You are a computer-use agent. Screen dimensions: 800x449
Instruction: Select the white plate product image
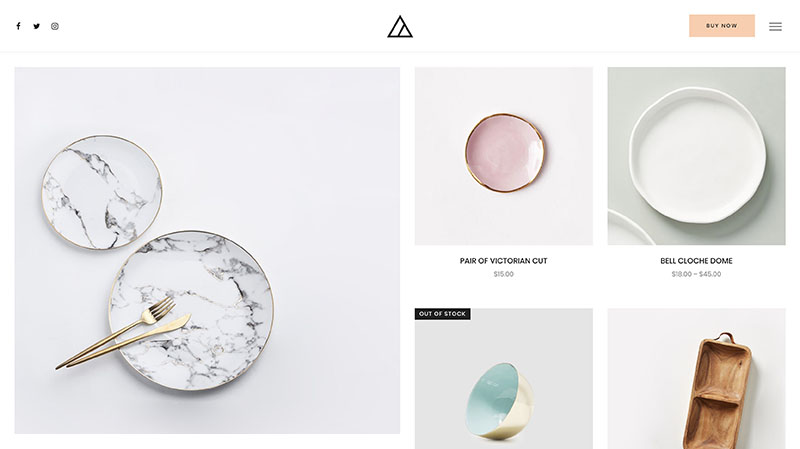[x=696, y=156]
